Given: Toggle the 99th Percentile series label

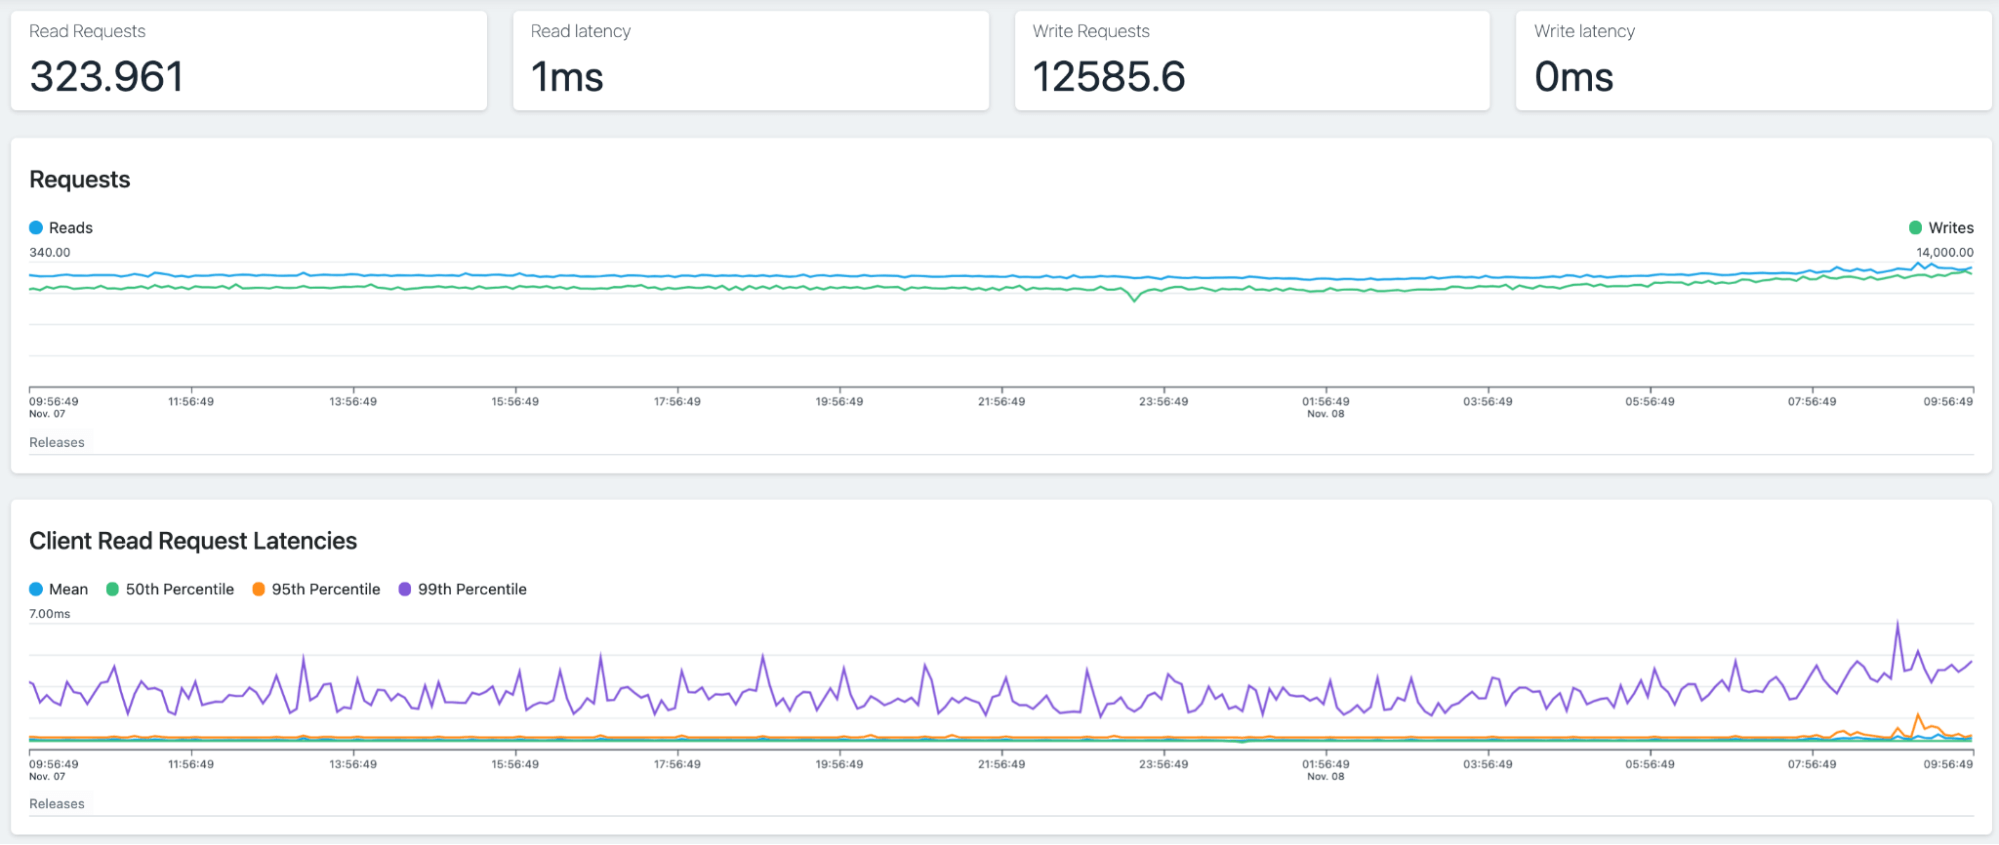Looking at the screenshot, I should point(471,589).
